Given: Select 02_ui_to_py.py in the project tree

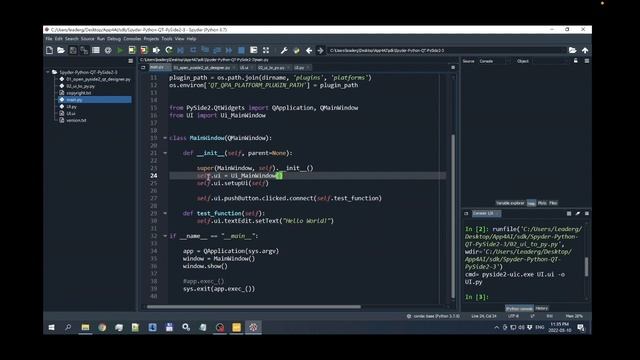Looking at the screenshot, I should click(80, 86).
